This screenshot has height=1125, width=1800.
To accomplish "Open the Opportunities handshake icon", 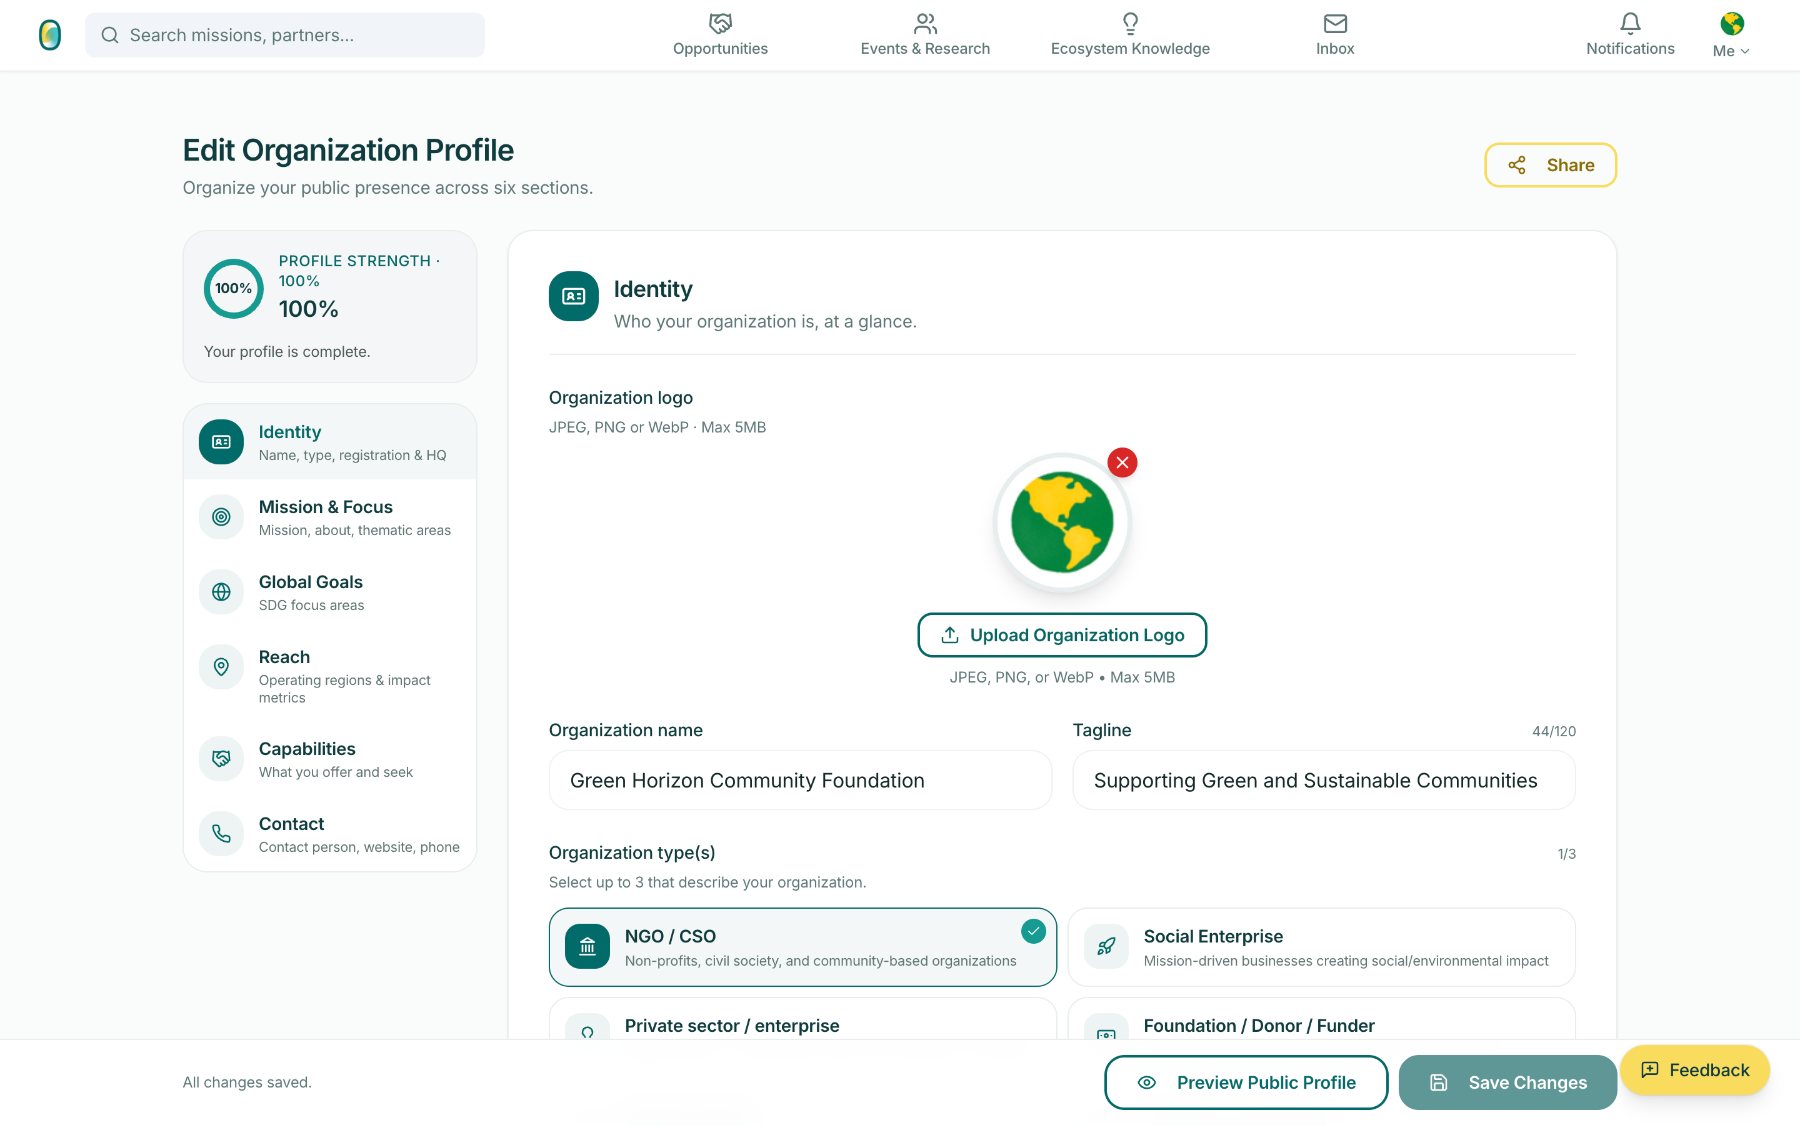I will tap(720, 23).
